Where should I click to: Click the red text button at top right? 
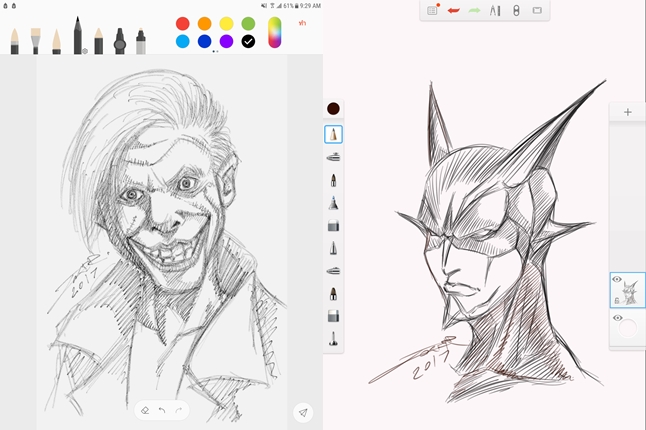pyautogui.click(x=303, y=23)
